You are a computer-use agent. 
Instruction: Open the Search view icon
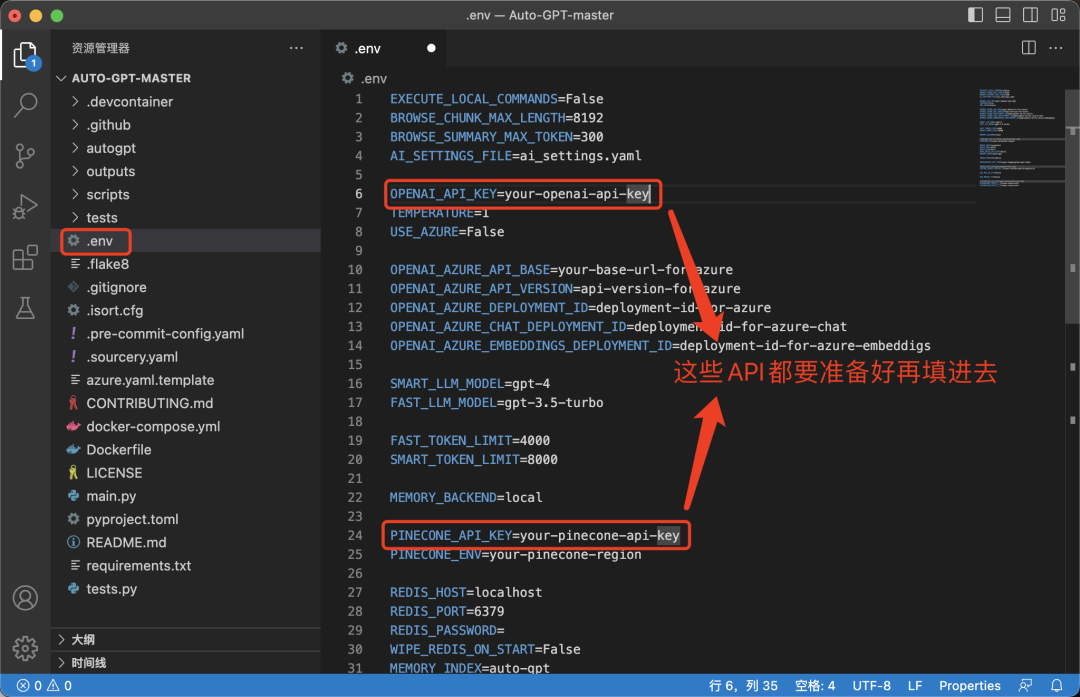pyautogui.click(x=25, y=105)
